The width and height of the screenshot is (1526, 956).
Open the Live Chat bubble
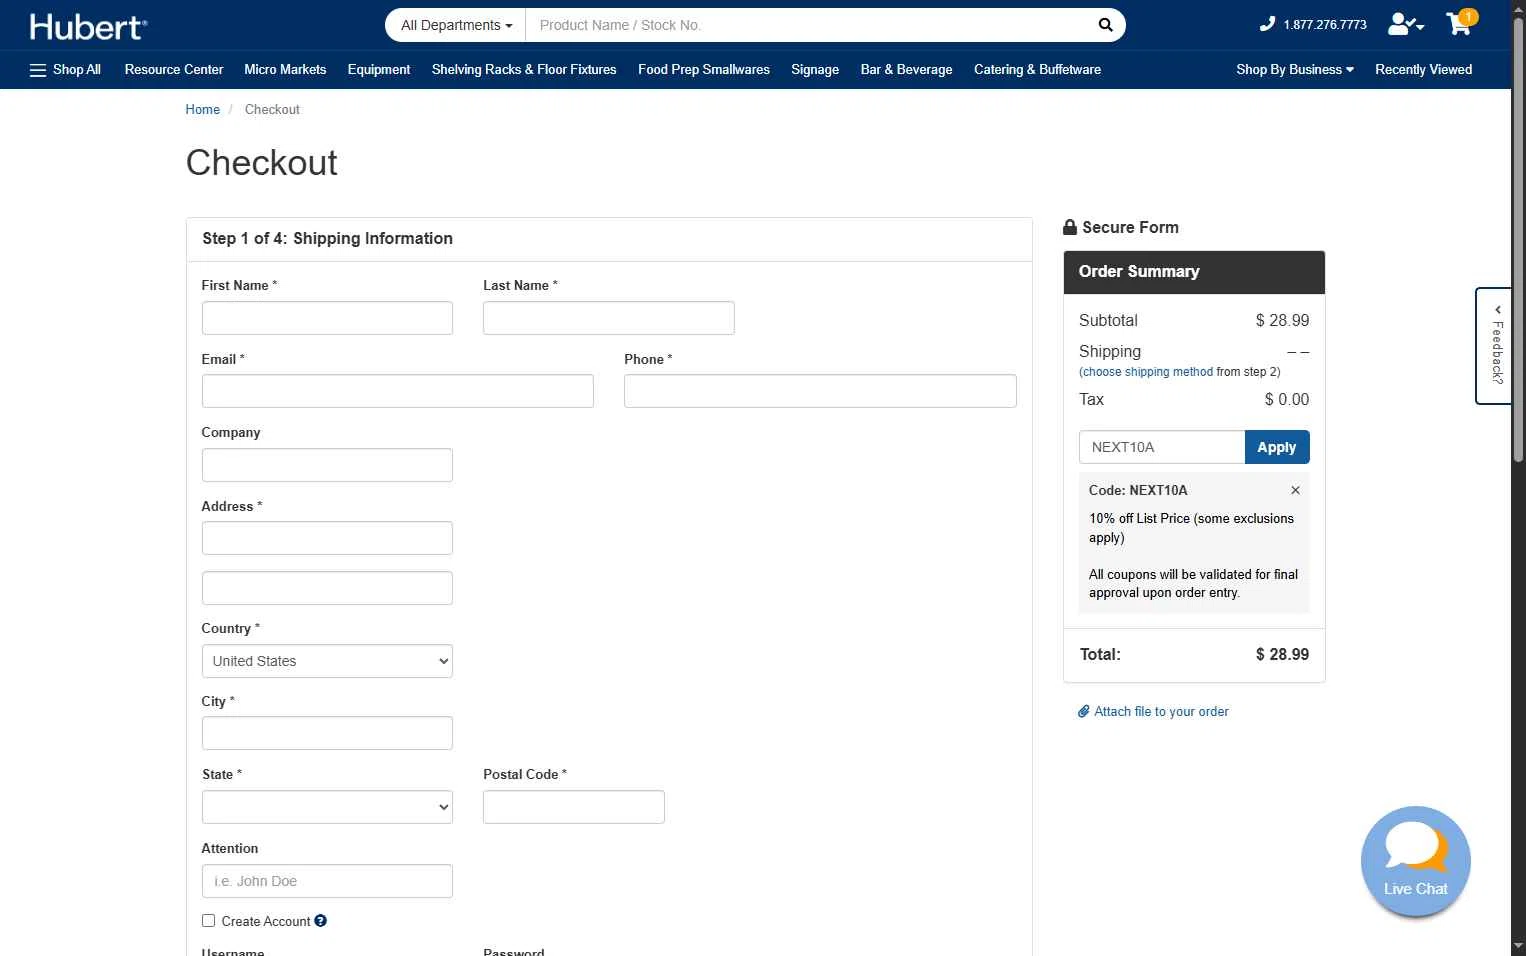(x=1415, y=861)
